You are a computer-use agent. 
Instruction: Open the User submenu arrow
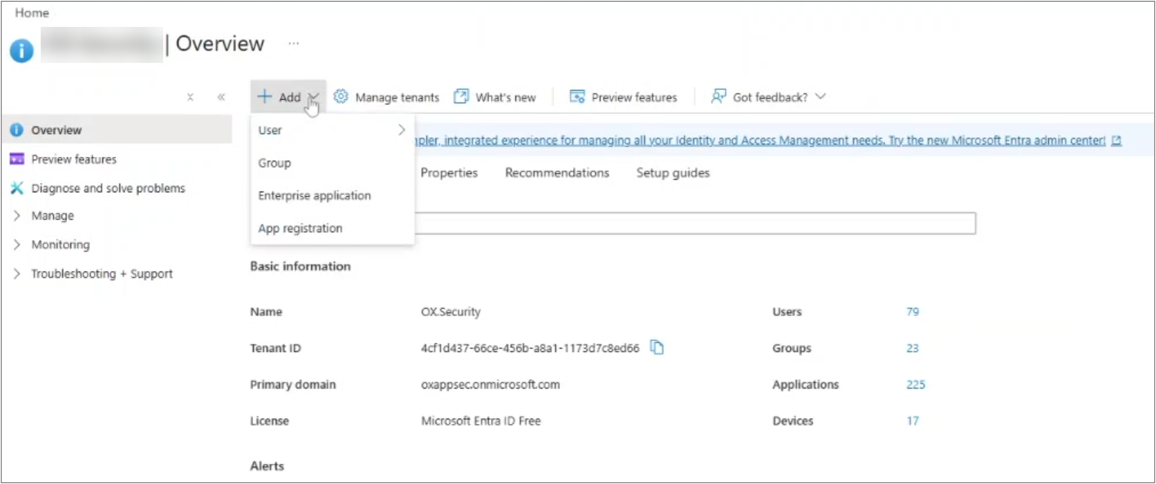[x=401, y=130]
